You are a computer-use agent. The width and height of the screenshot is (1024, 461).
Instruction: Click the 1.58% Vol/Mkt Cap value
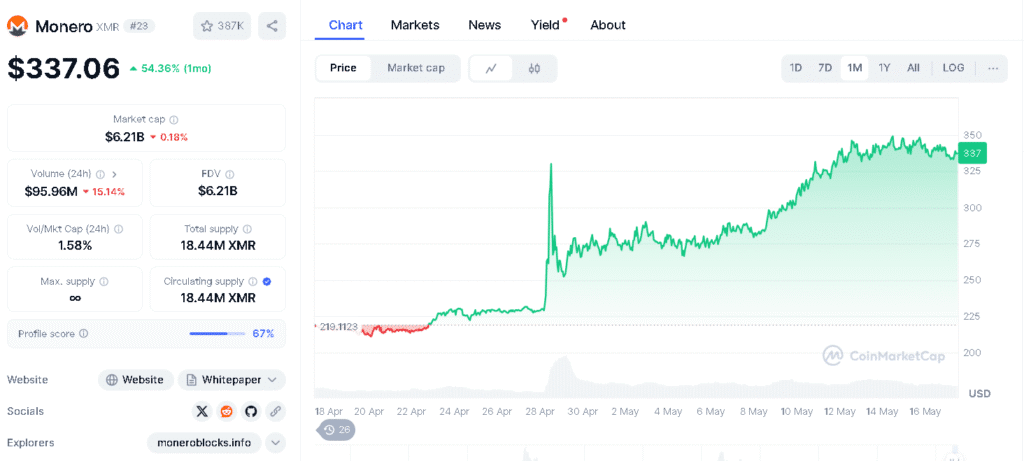[x=74, y=246]
